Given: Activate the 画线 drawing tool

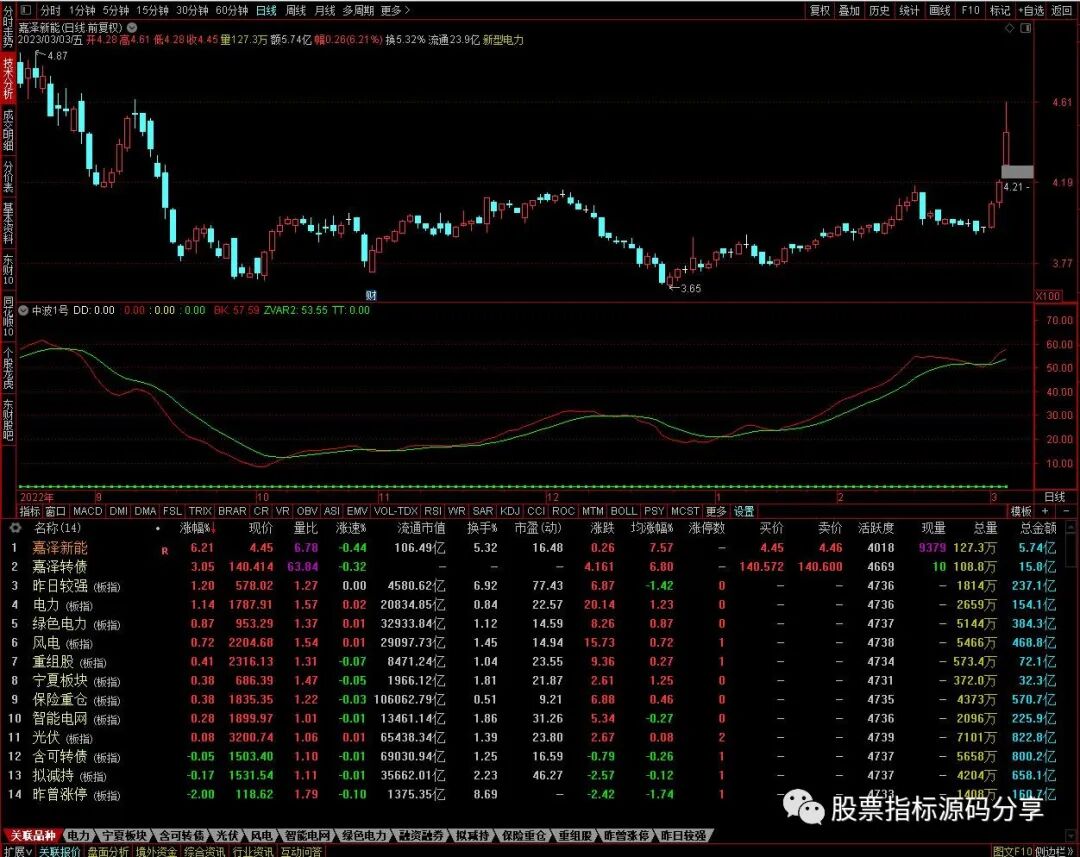Looking at the screenshot, I should click(x=939, y=10).
